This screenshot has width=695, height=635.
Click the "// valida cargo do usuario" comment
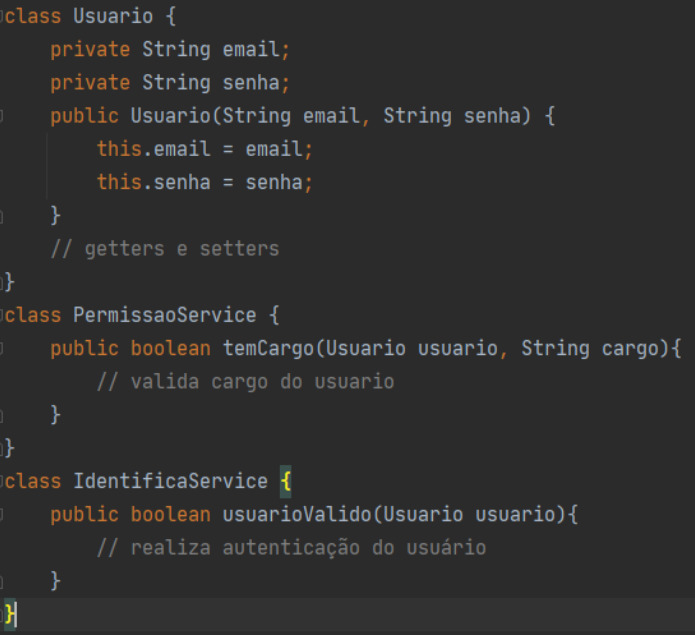pos(245,382)
